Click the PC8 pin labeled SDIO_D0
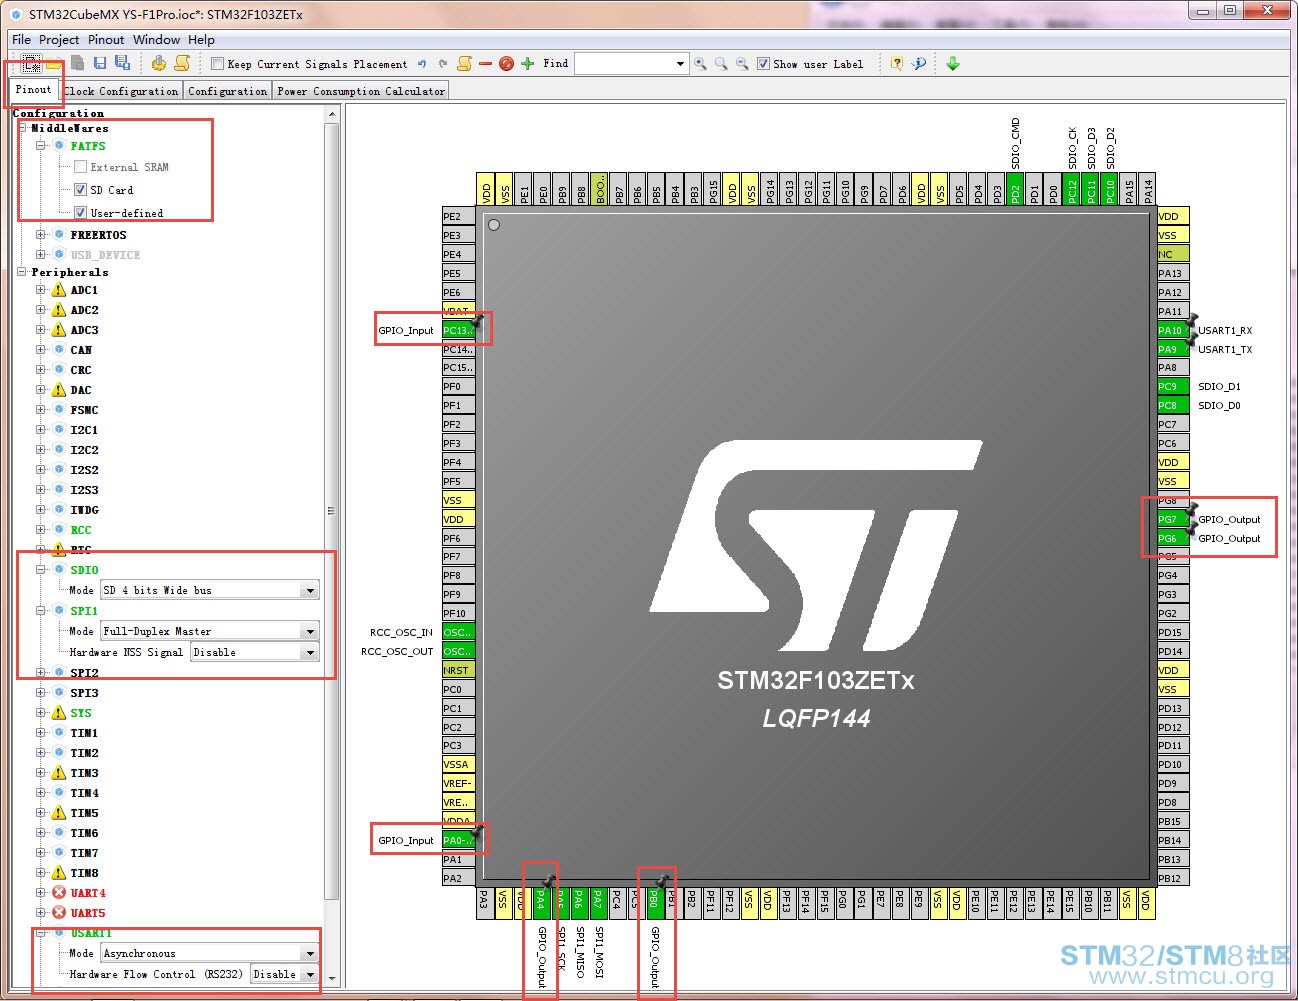The height and width of the screenshot is (1001, 1298). click(1173, 405)
